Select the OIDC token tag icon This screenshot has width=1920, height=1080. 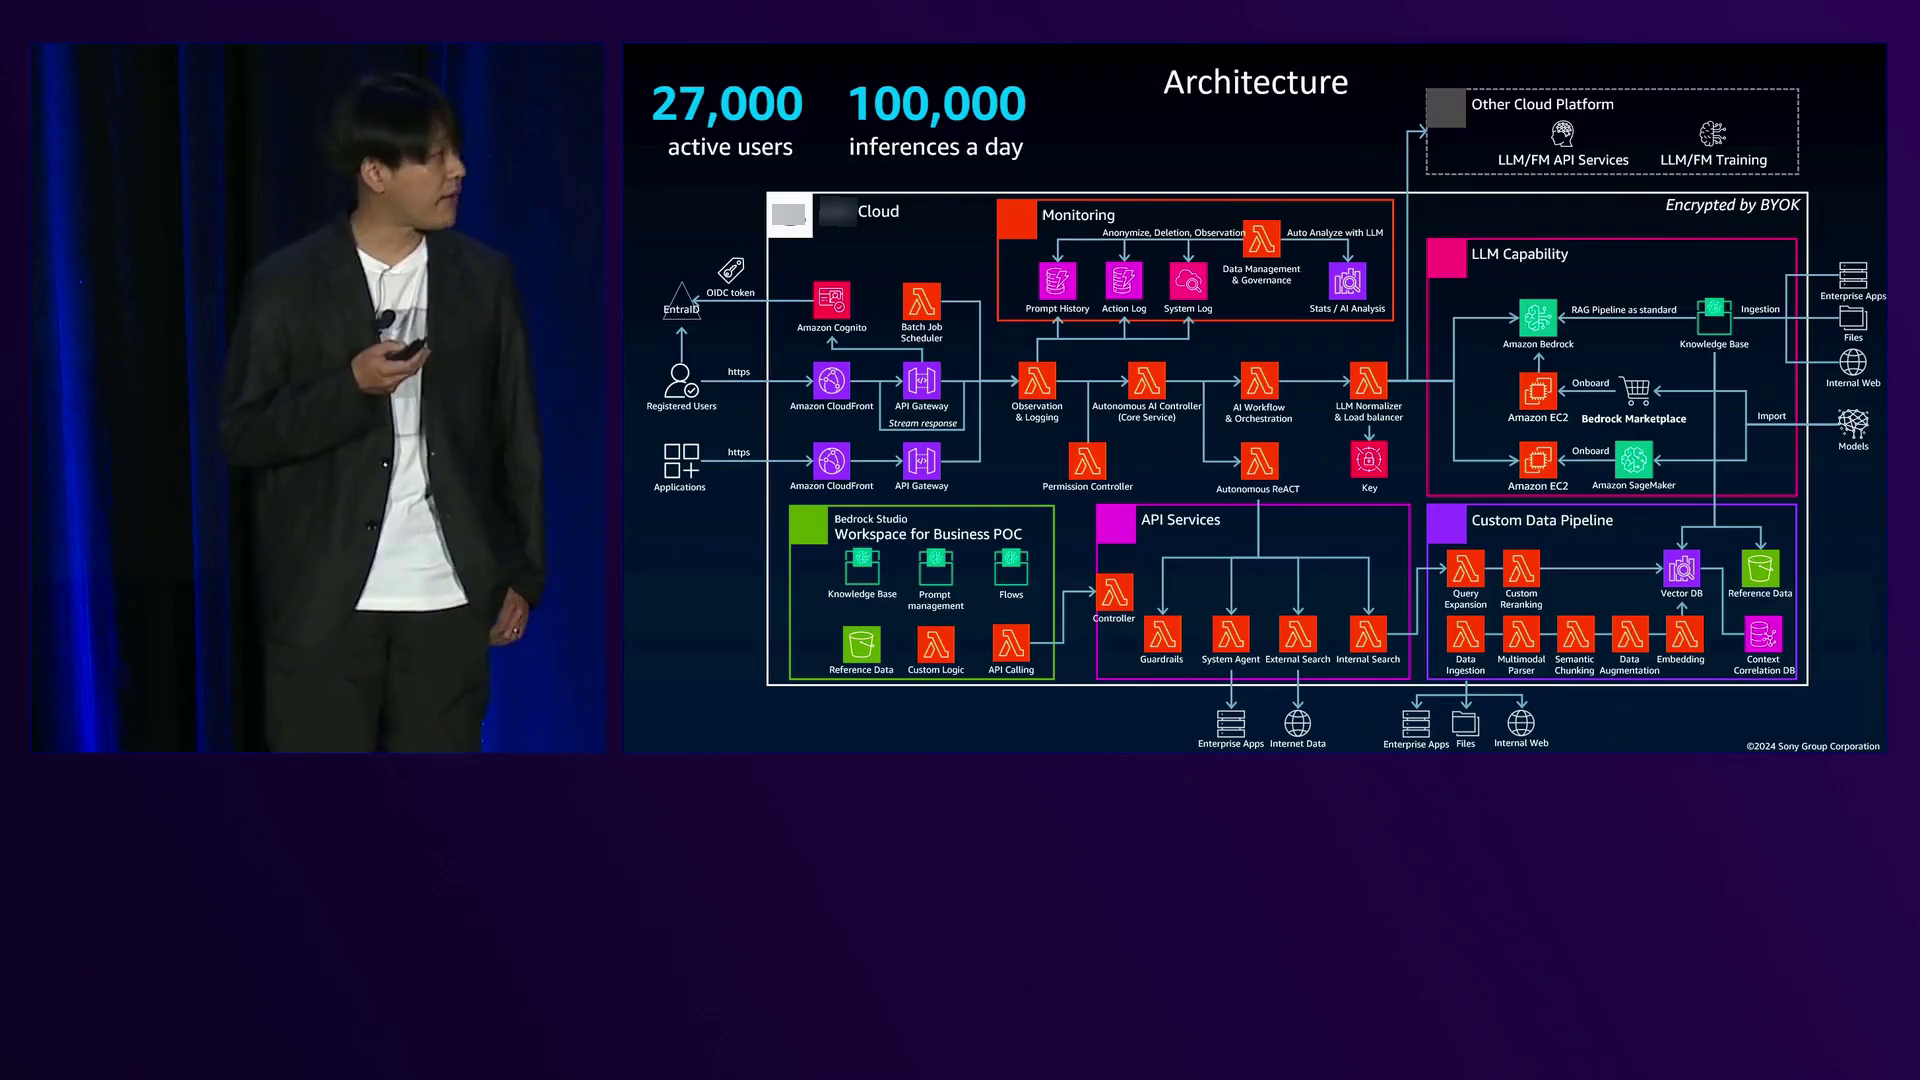[x=731, y=270]
